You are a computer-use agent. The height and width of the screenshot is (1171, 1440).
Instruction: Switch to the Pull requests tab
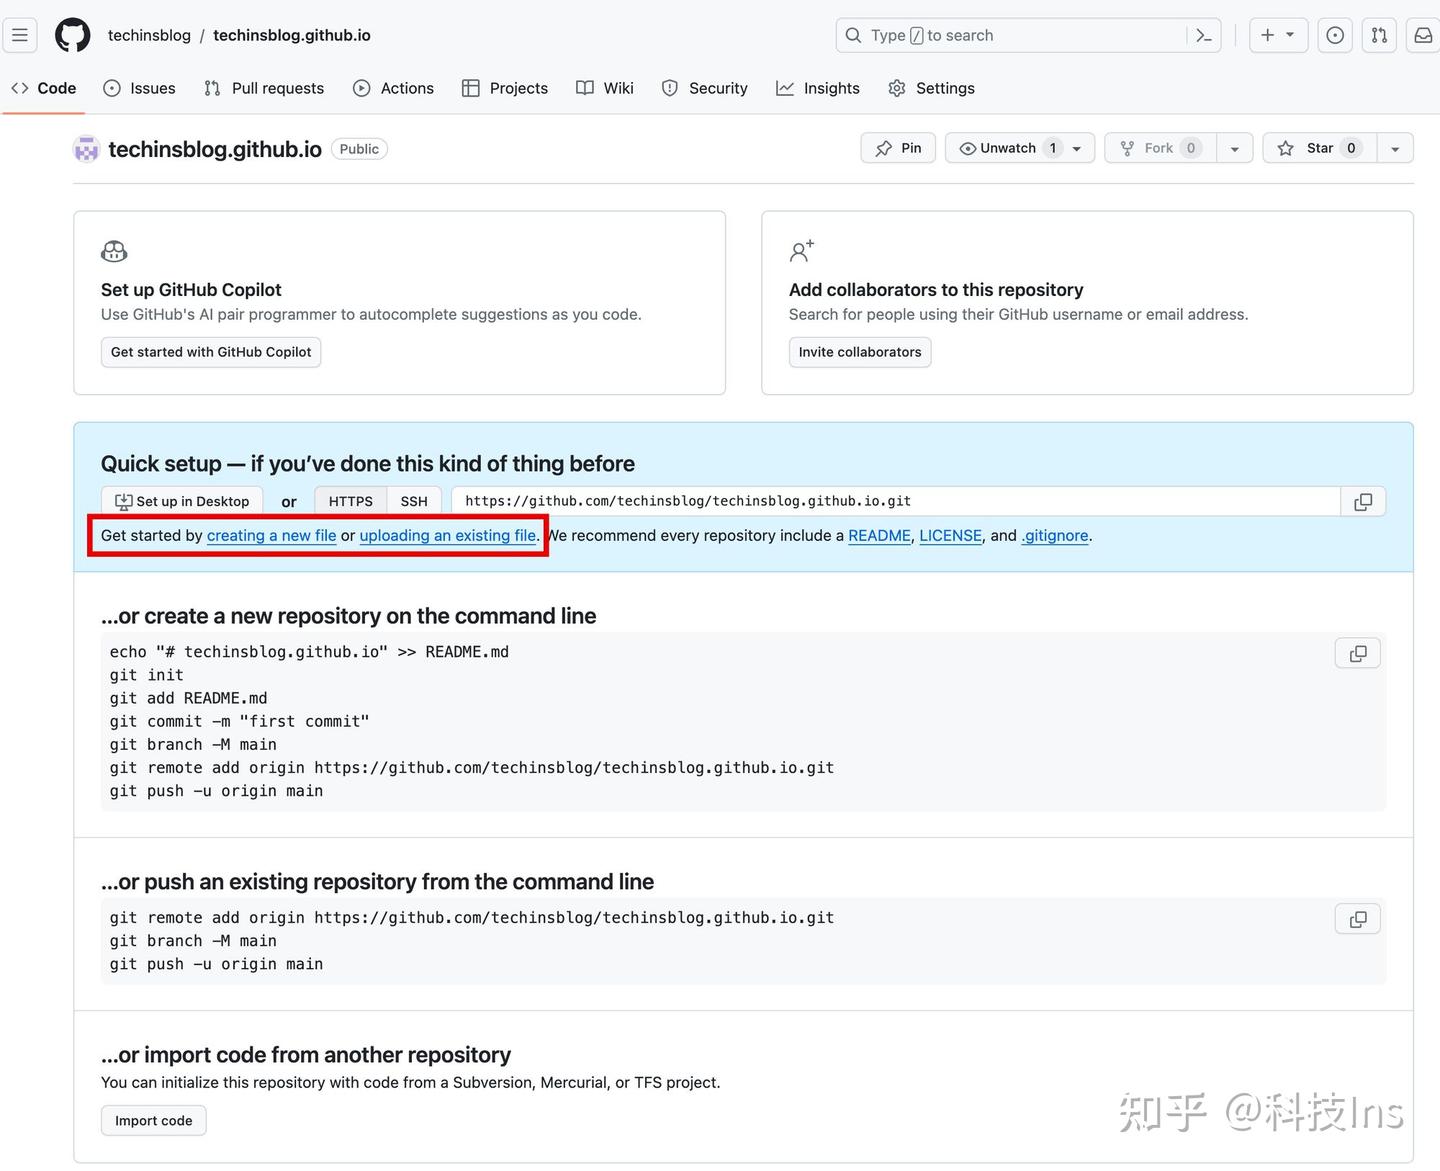264,88
